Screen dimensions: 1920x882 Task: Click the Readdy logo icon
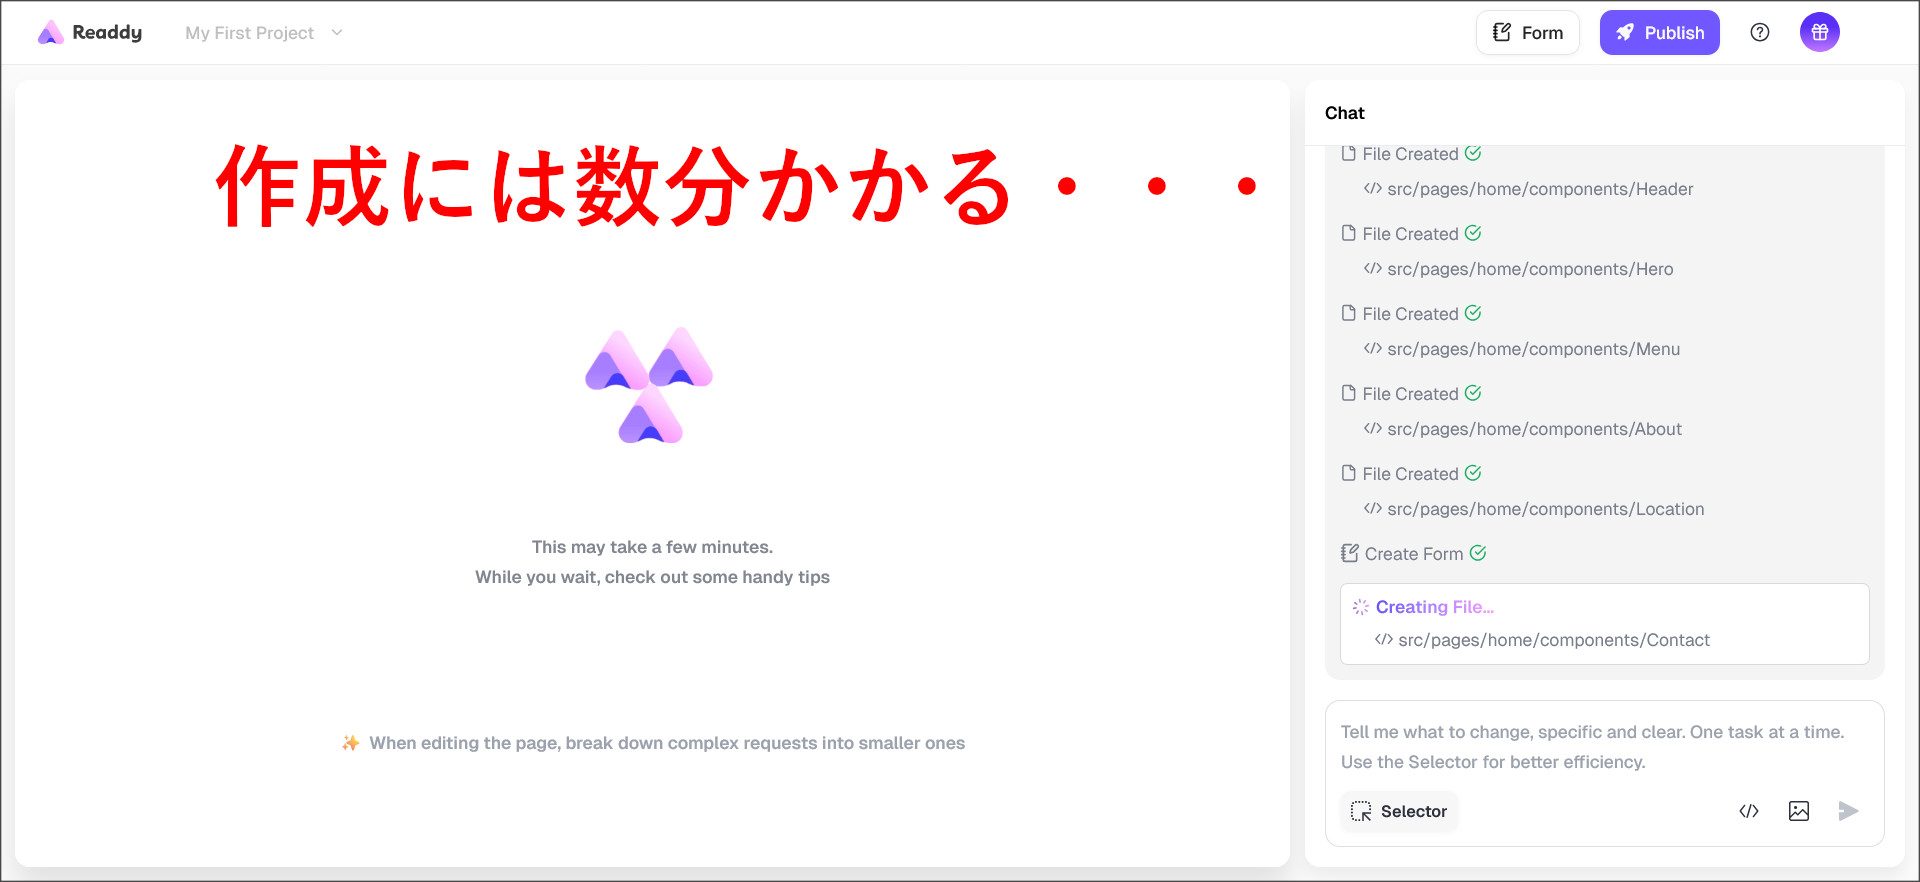point(50,33)
